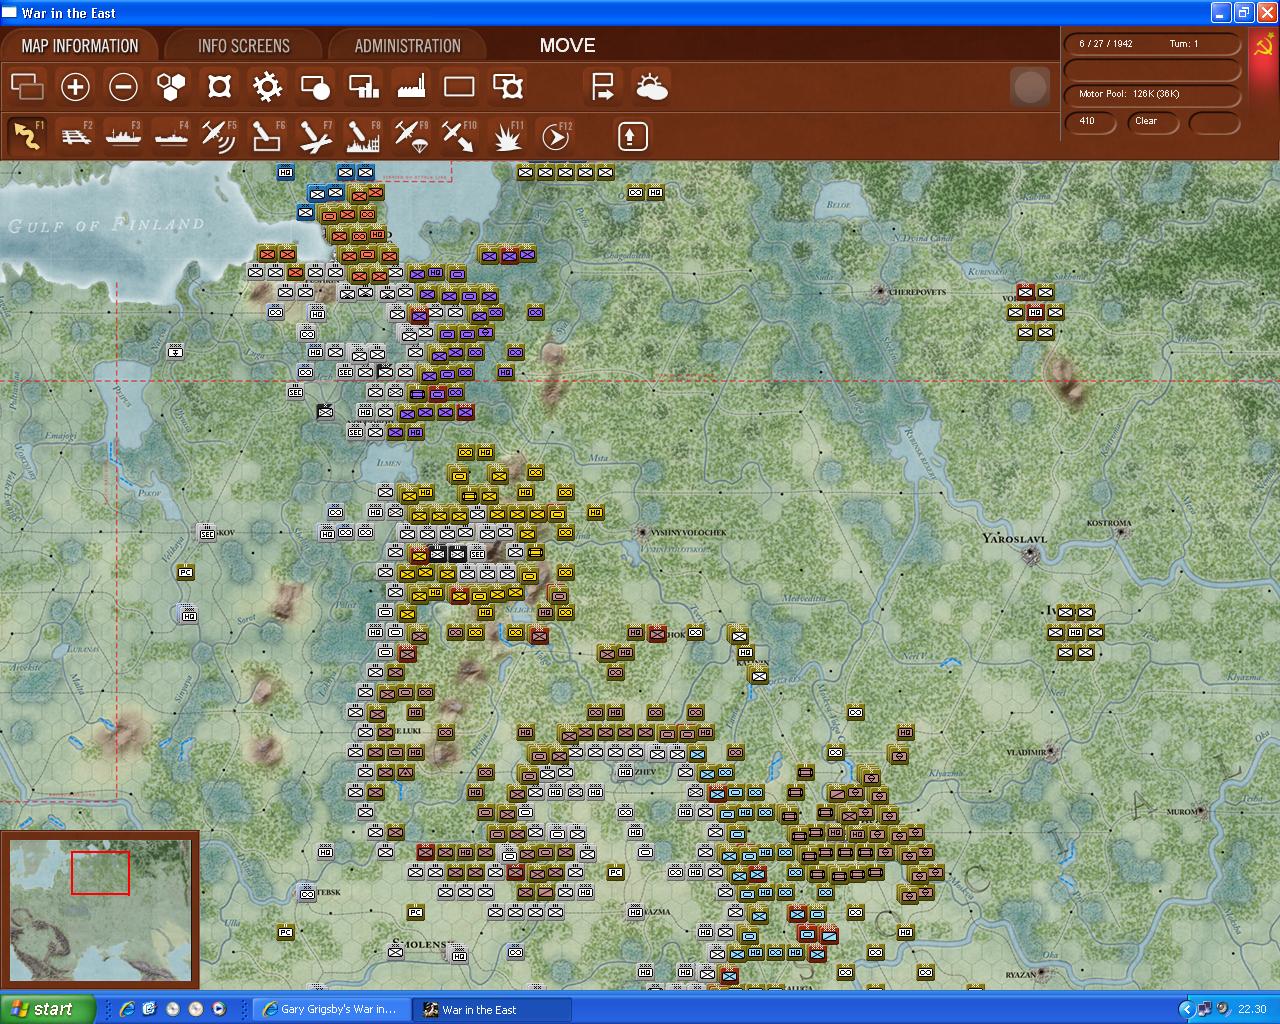Click the Yaroslavl city on the map
Viewport: 1280px width, 1024px height.
[1030, 553]
